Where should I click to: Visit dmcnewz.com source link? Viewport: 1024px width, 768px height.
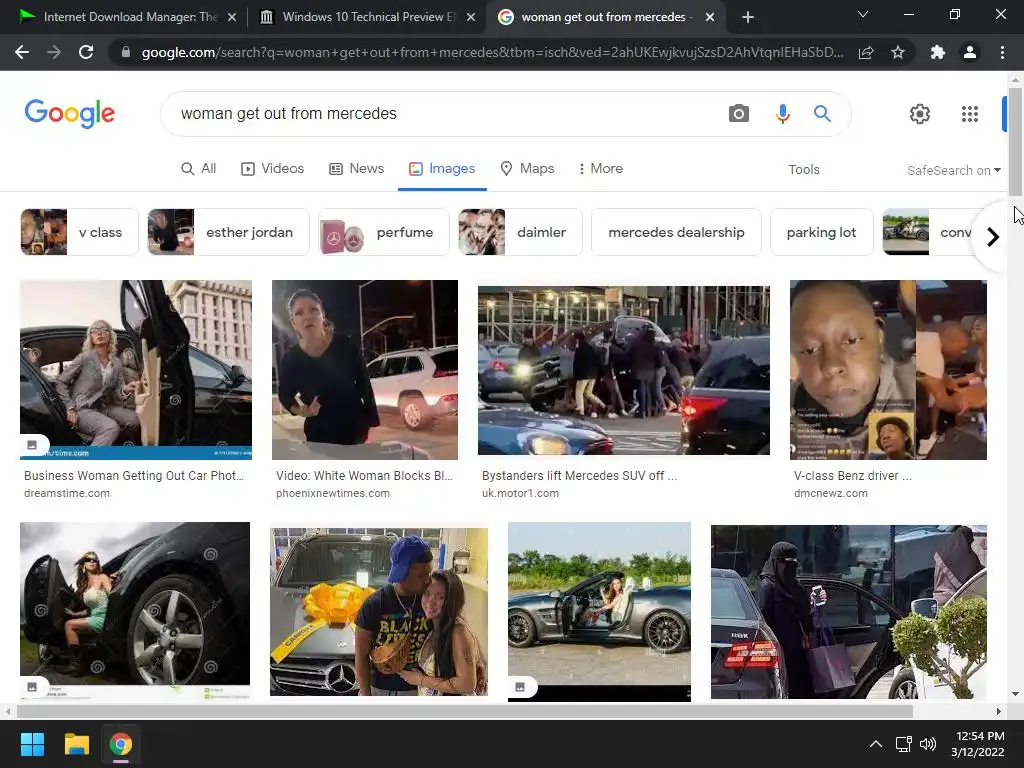coord(831,493)
